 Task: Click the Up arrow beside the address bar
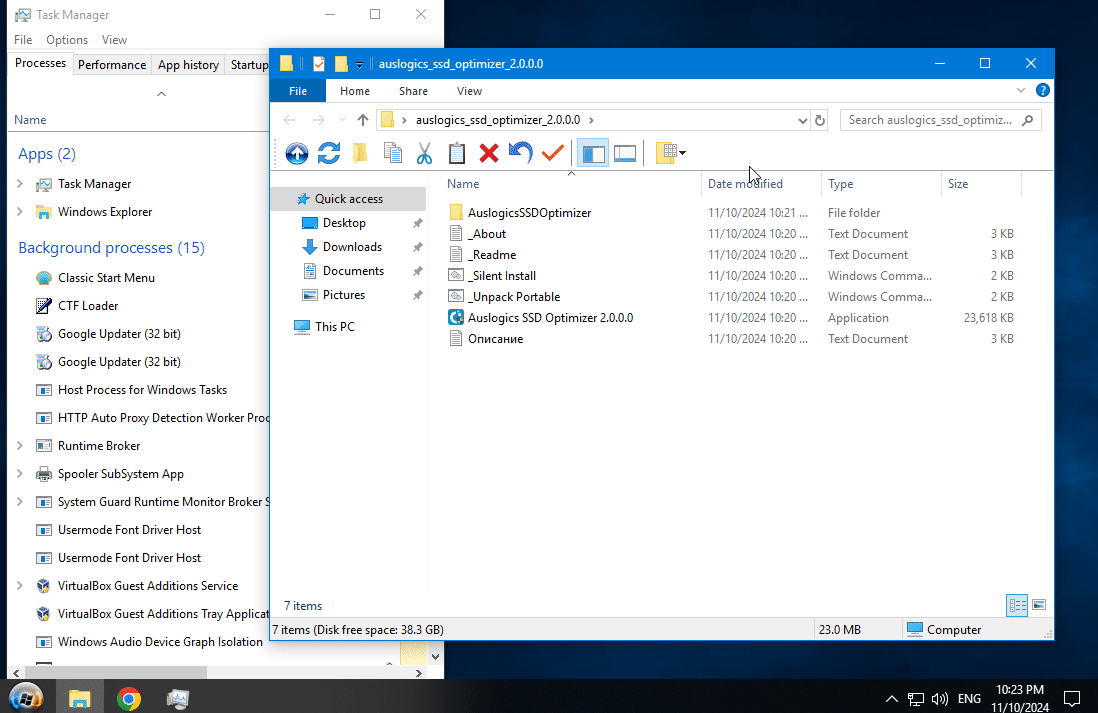(363, 120)
